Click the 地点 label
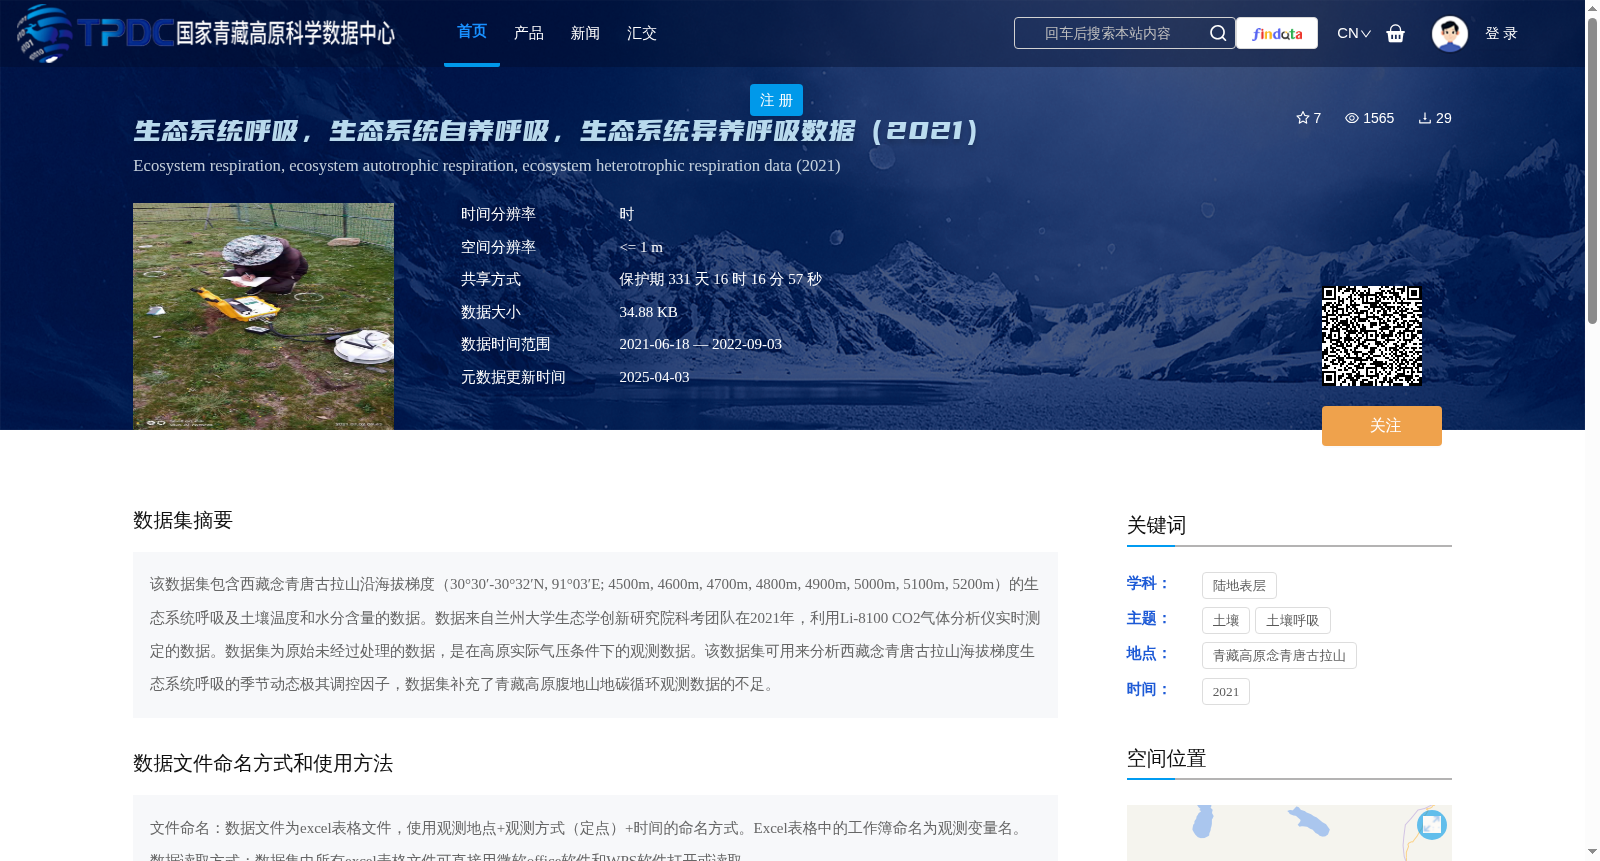The width and height of the screenshot is (1600, 861). 1147,653
